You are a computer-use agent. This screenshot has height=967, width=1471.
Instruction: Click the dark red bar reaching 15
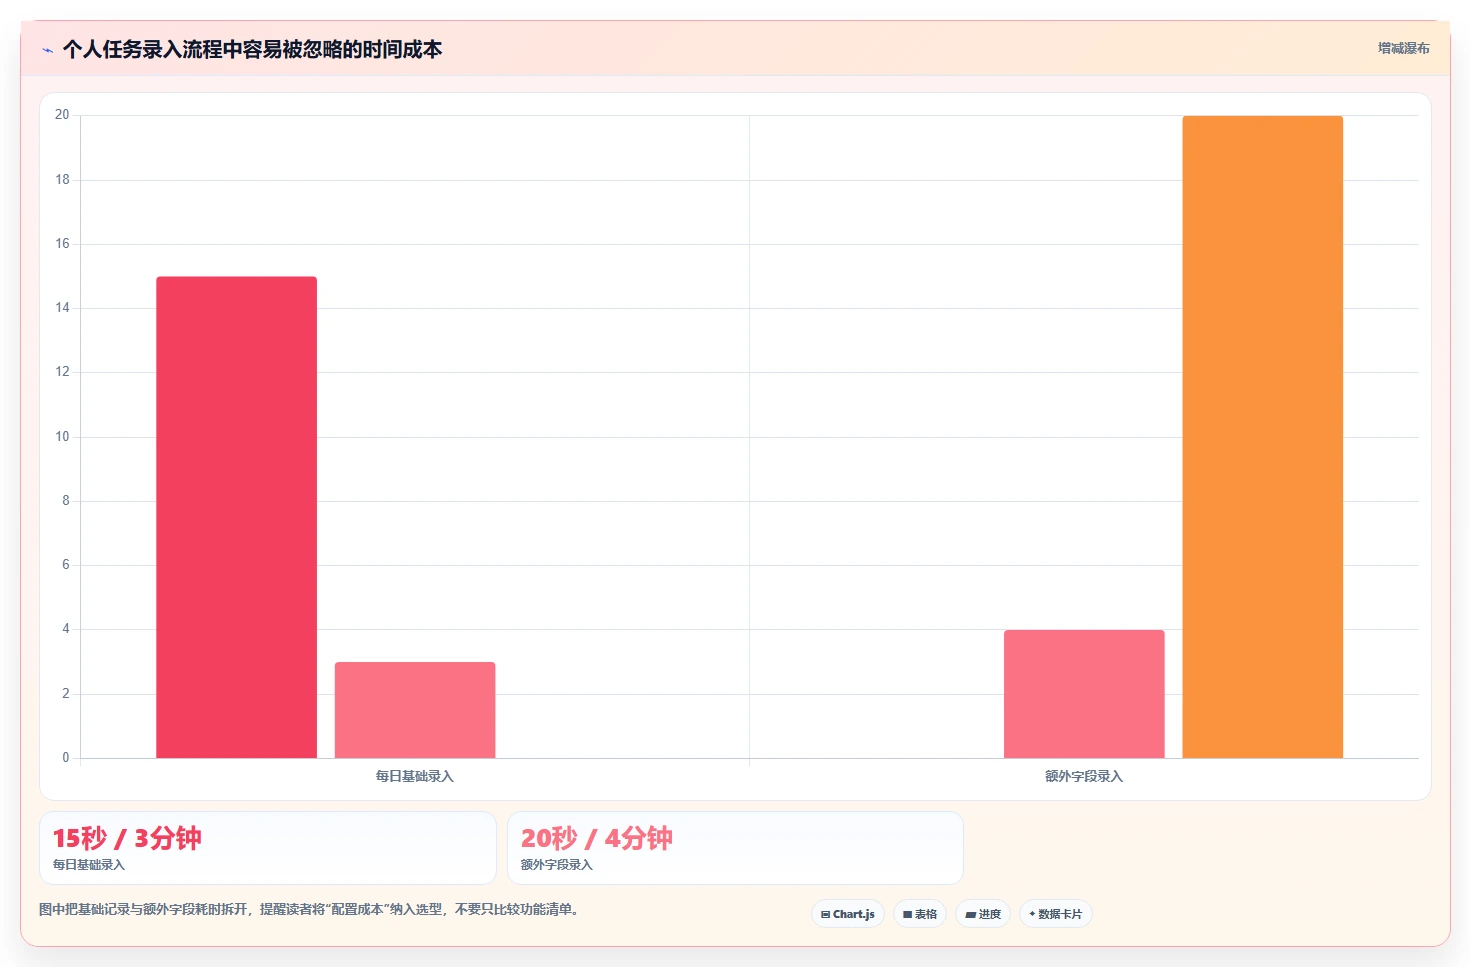pyautogui.click(x=236, y=517)
